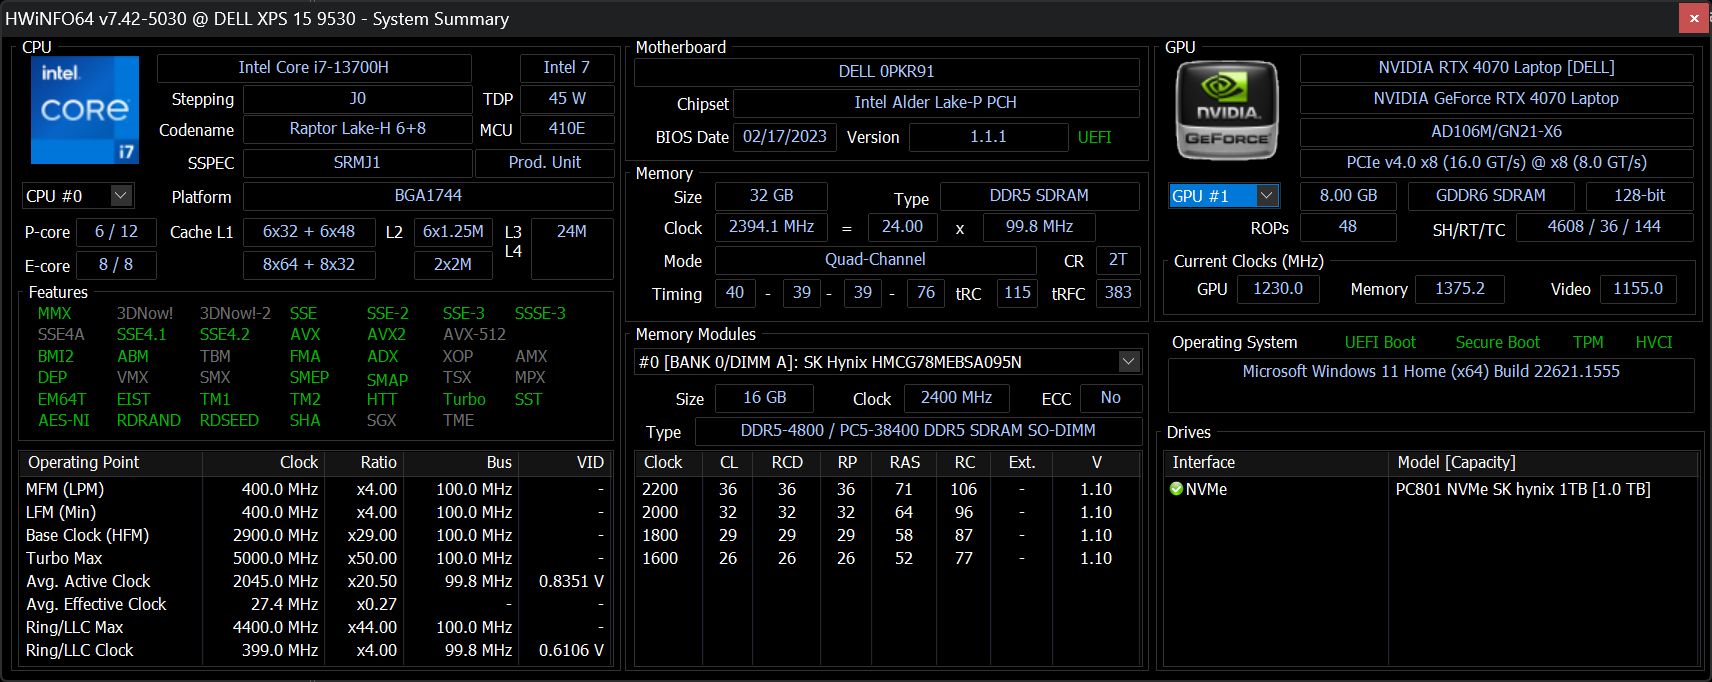
Task: Click the BIOS version 1.1.1
Action: [x=988, y=137]
